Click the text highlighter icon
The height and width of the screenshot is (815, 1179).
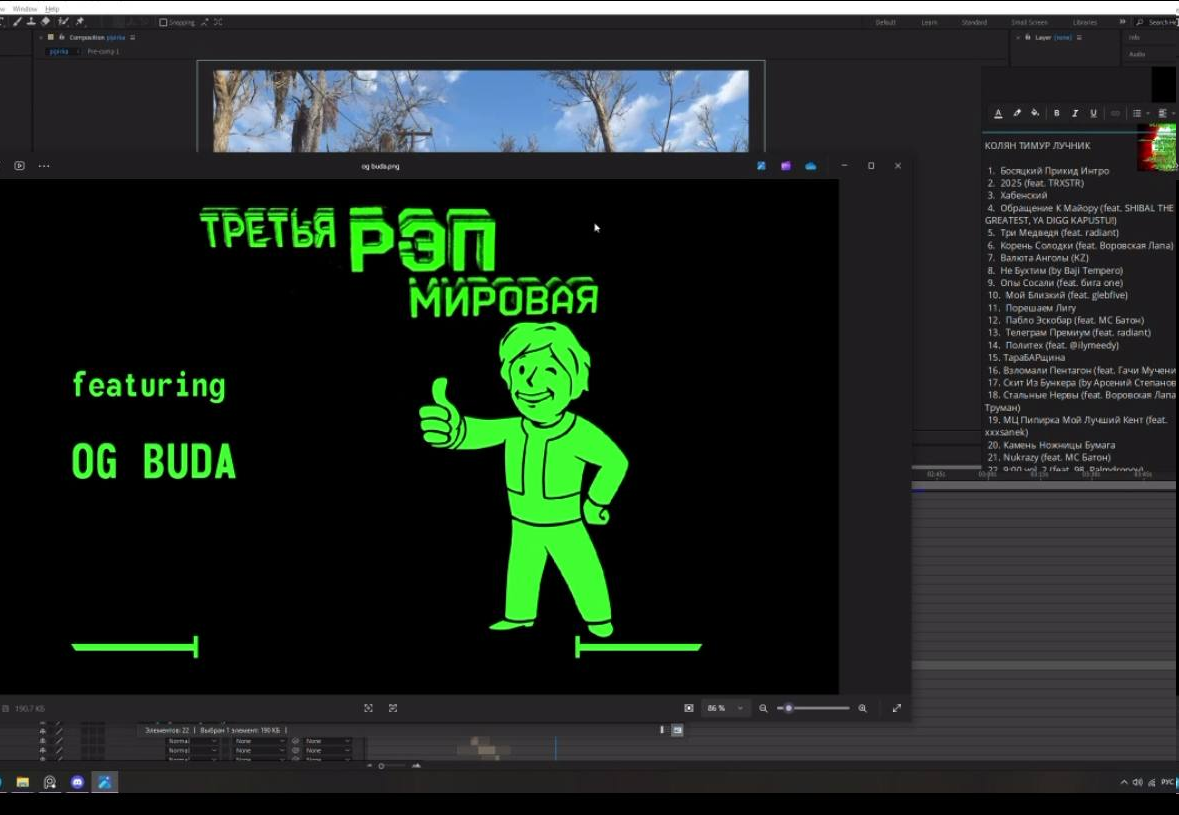[1017, 114]
